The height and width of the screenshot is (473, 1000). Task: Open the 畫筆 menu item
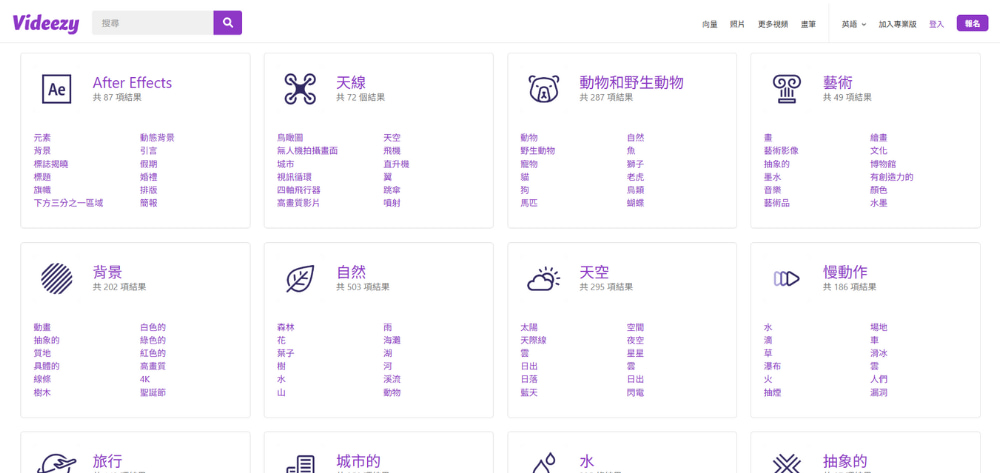(x=809, y=24)
